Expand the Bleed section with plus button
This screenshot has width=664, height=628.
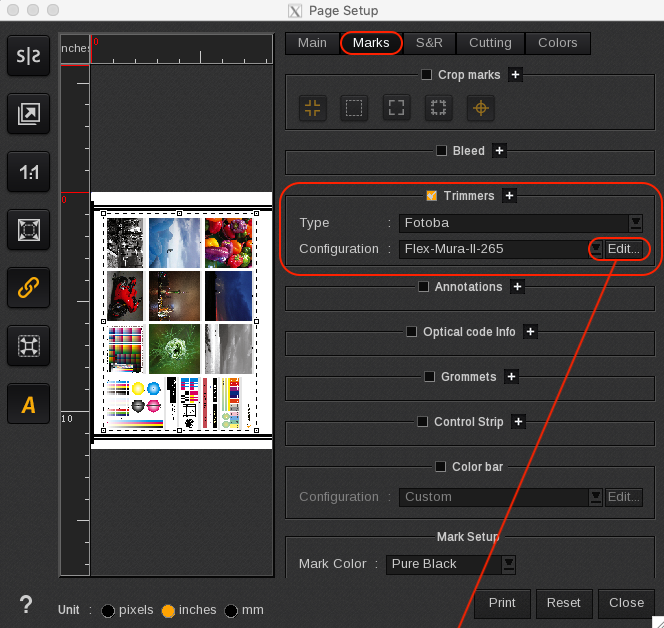point(500,151)
